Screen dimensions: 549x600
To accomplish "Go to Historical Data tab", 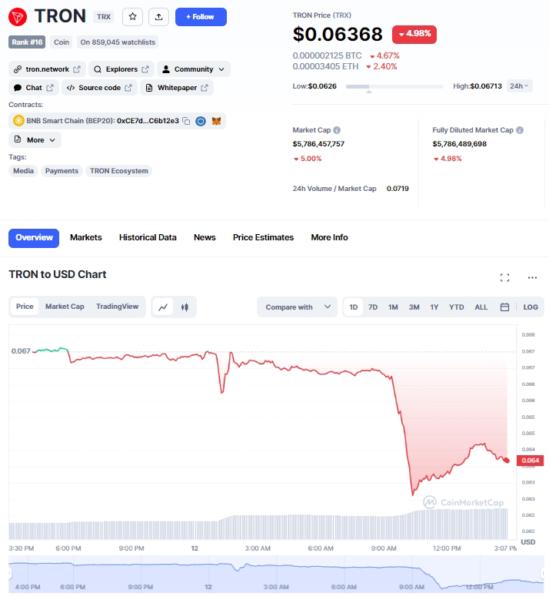I will [x=148, y=237].
